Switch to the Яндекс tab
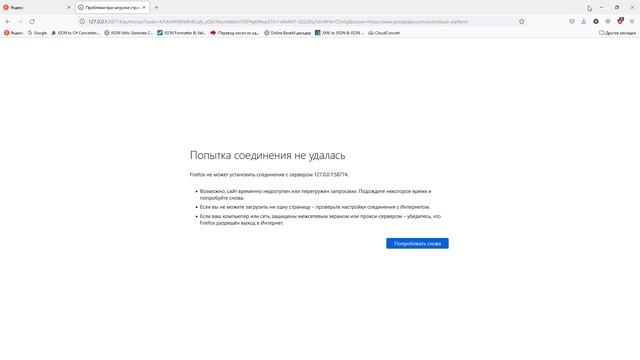Viewport: 640px width, 360px height. tap(37, 7)
